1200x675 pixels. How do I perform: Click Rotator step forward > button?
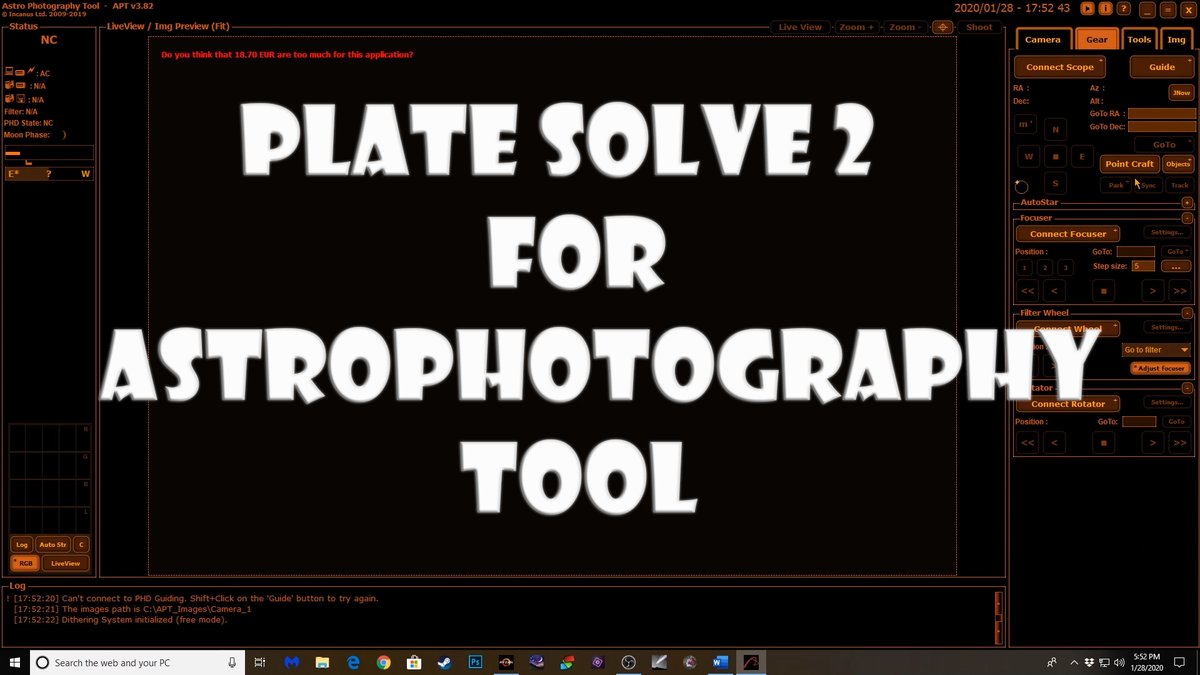1153,442
